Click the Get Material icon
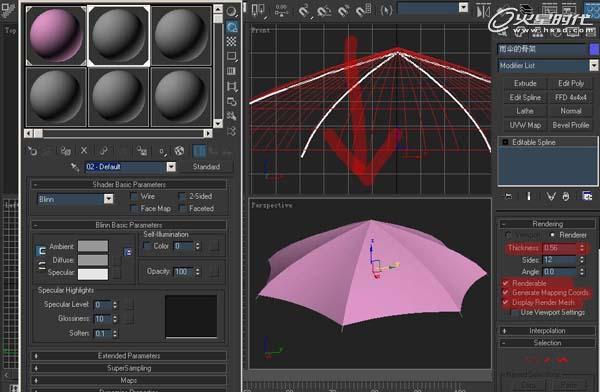The width and height of the screenshot is (600, 392). [x=32, y=151]
